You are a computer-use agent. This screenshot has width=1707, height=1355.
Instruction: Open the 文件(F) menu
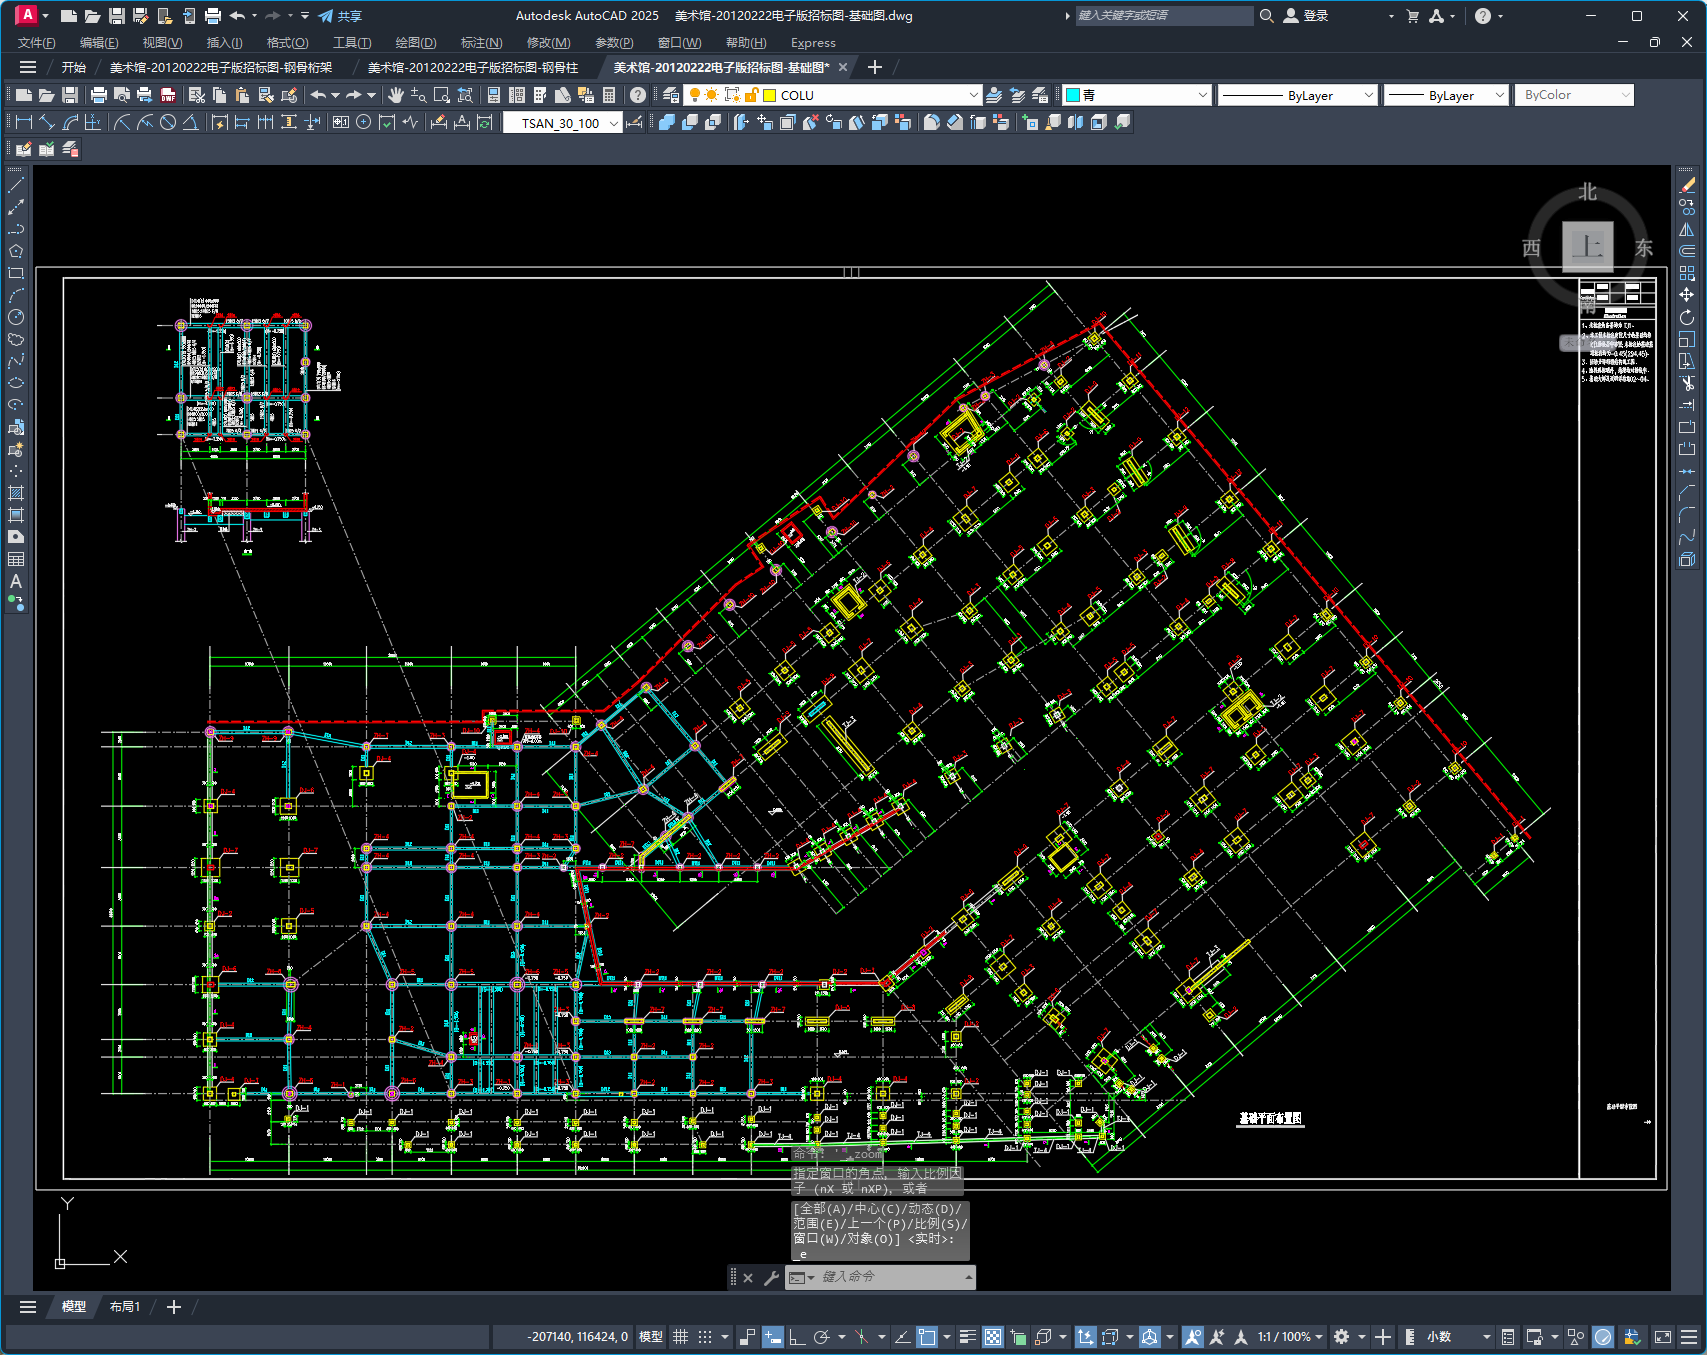point(37,43)
